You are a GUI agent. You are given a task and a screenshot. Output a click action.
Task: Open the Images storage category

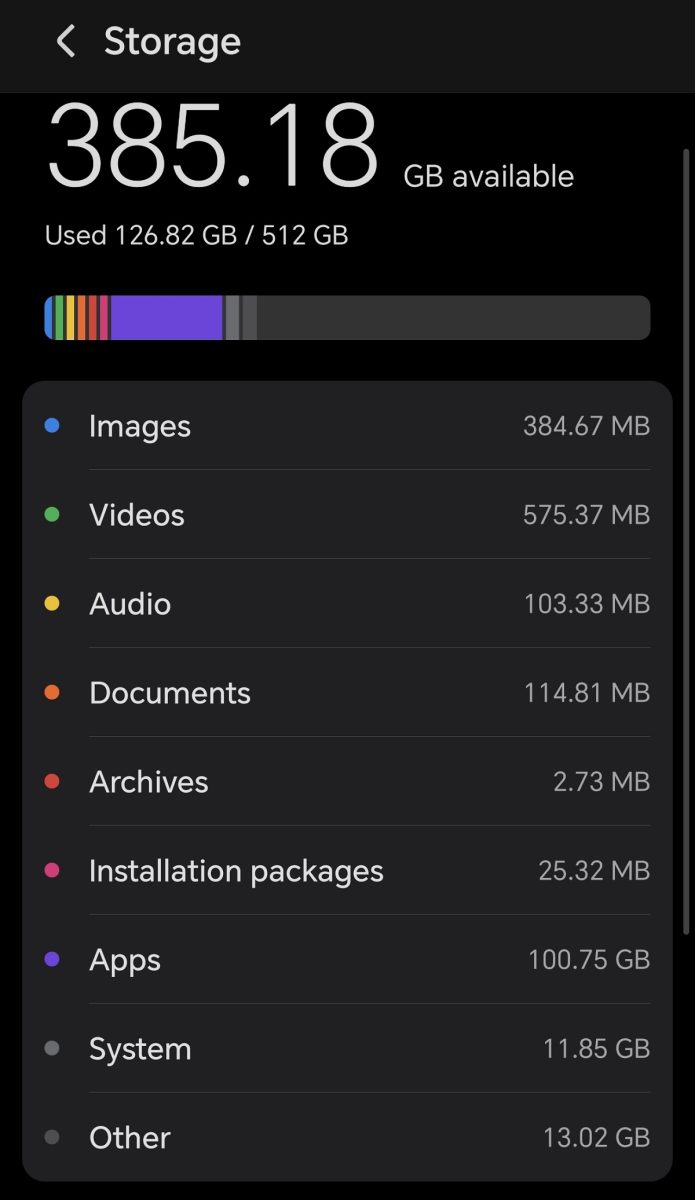pos(347,426)
